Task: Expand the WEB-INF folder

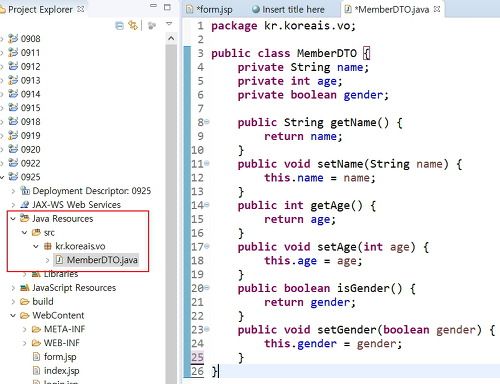Action: (25, 343)
